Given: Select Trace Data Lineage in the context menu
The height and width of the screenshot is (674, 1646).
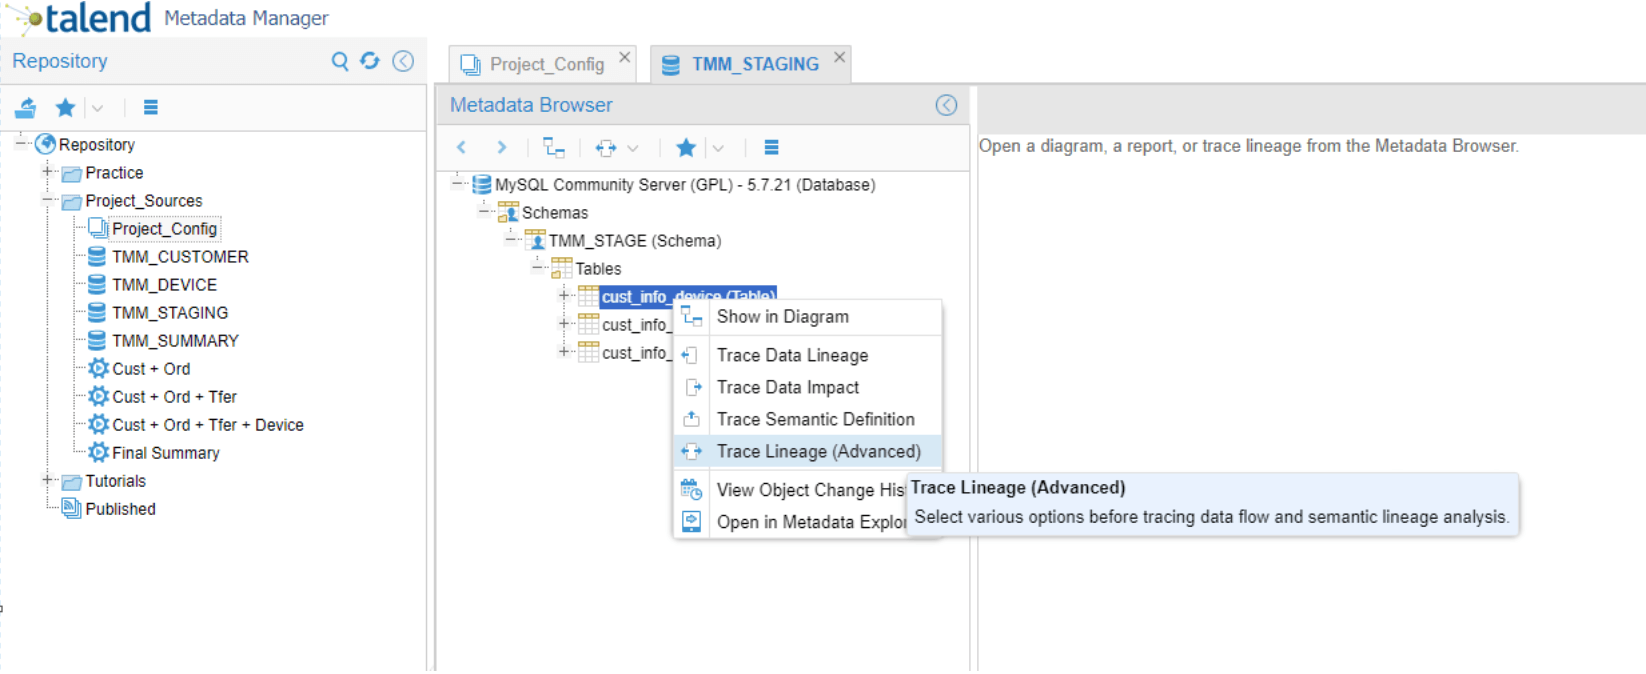Looking at the screenshot, I should (808, 355).
